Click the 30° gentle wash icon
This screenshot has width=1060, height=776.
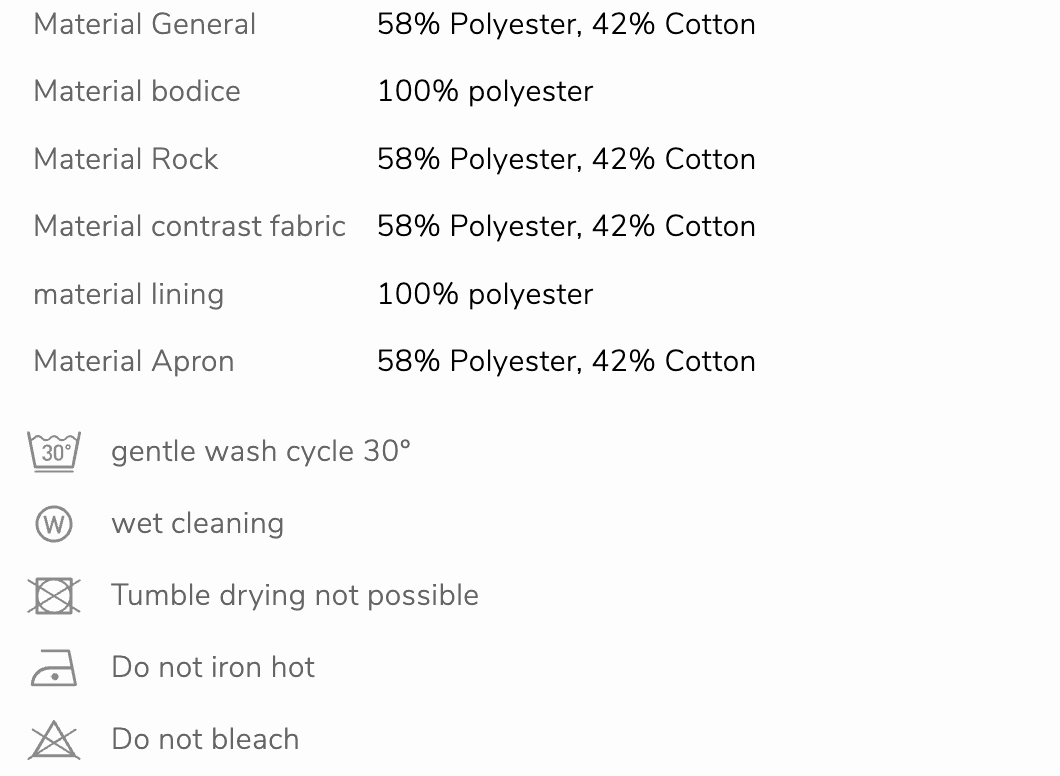click(54, 452)
